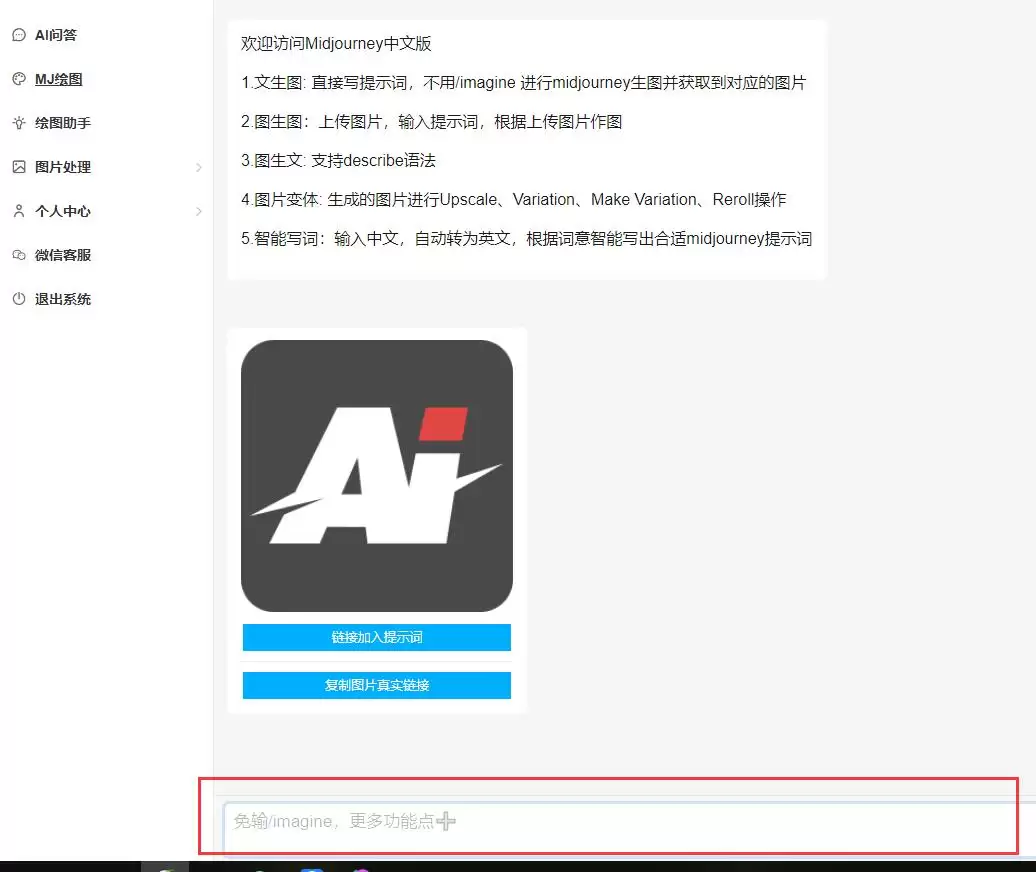Viewport: 1036px width, 872px height.
Task: Open the 微信客服 menu label
Action: coord(63,255)
